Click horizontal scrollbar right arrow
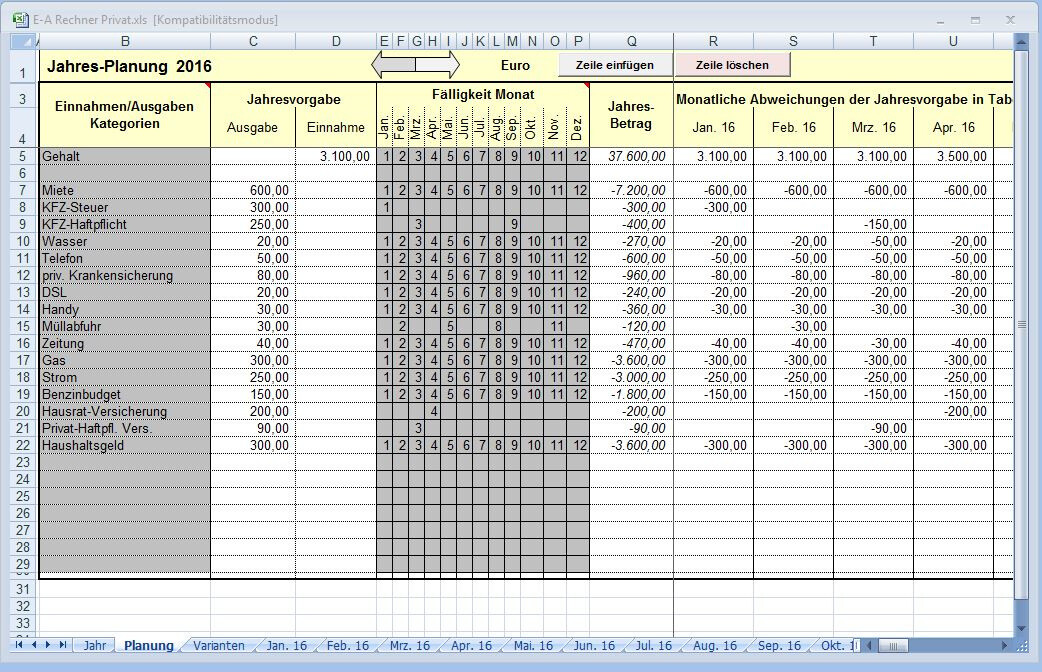Image resolution: width=1042 pixels, height=672 pixels. (1005, 645)
